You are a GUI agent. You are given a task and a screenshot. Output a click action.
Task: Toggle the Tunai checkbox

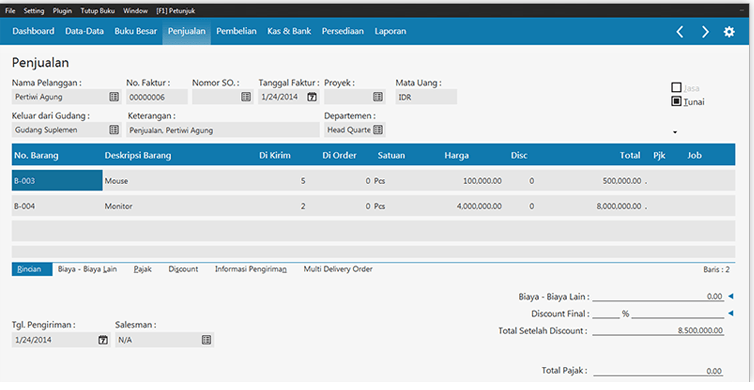(676, 101)
